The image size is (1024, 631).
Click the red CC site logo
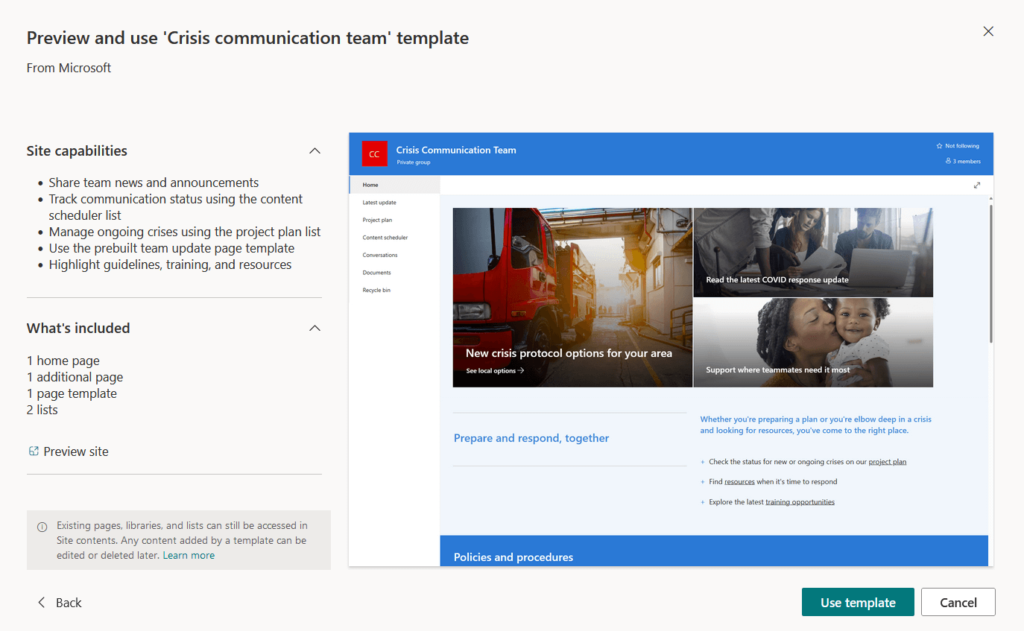click(374, 154)
